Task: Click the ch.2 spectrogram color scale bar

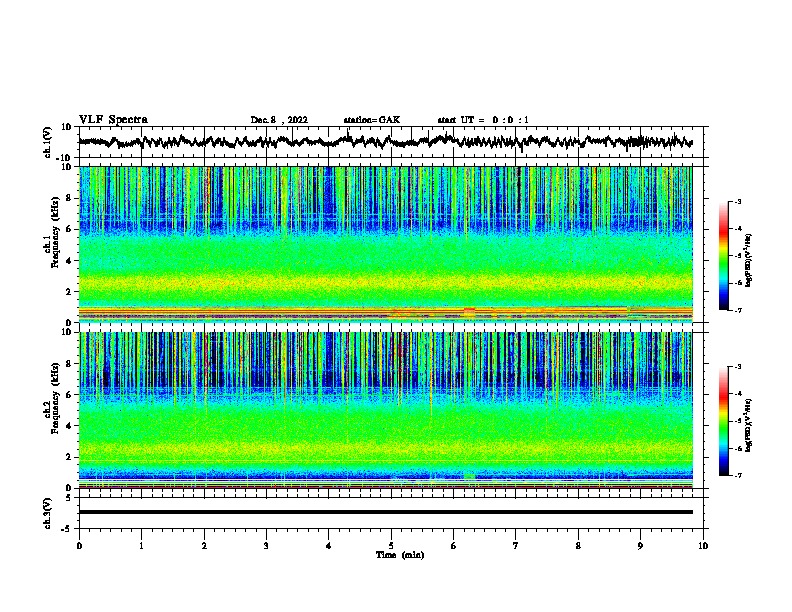Action: click(724, 421)
